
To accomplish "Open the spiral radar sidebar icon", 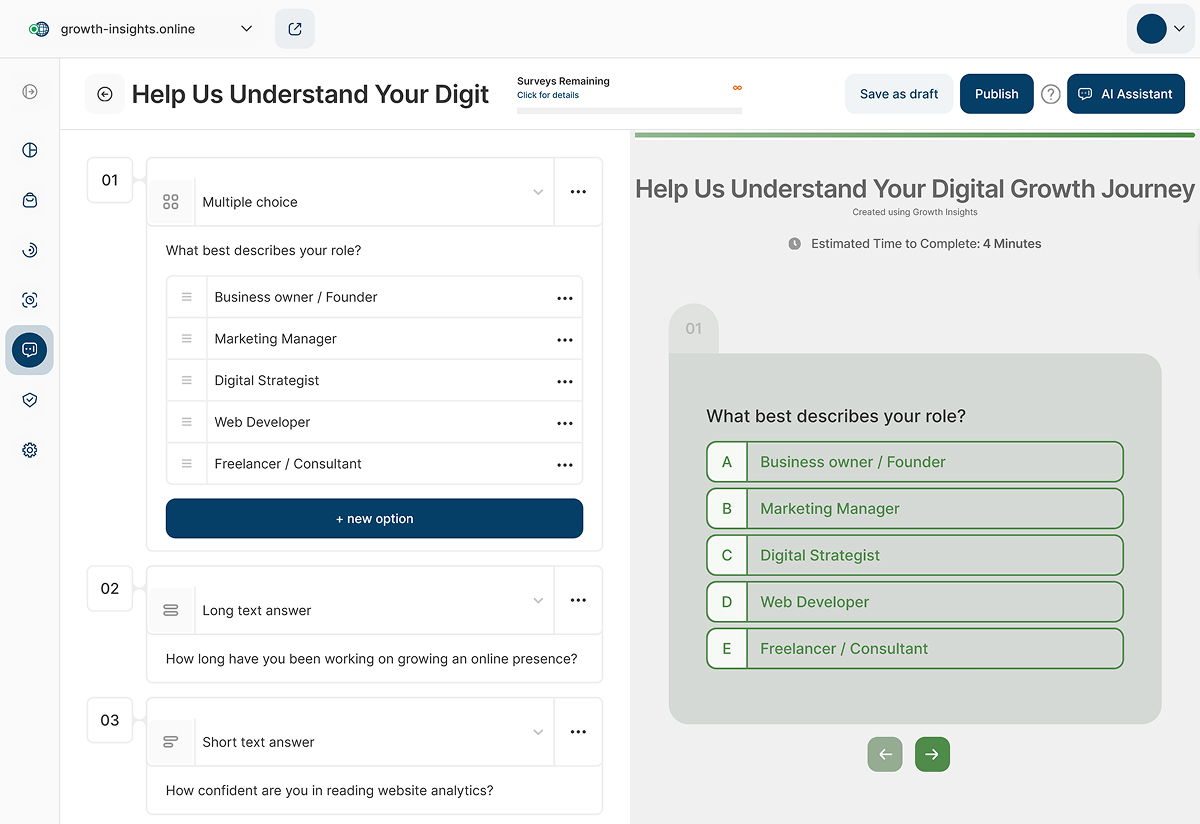I will pos(30,250).
